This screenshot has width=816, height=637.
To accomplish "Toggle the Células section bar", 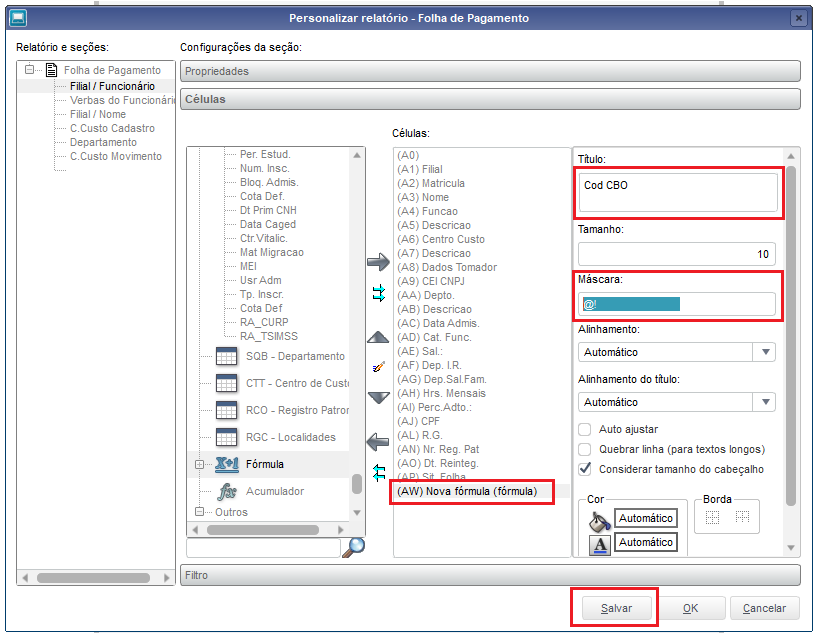I will click(490, 99).
